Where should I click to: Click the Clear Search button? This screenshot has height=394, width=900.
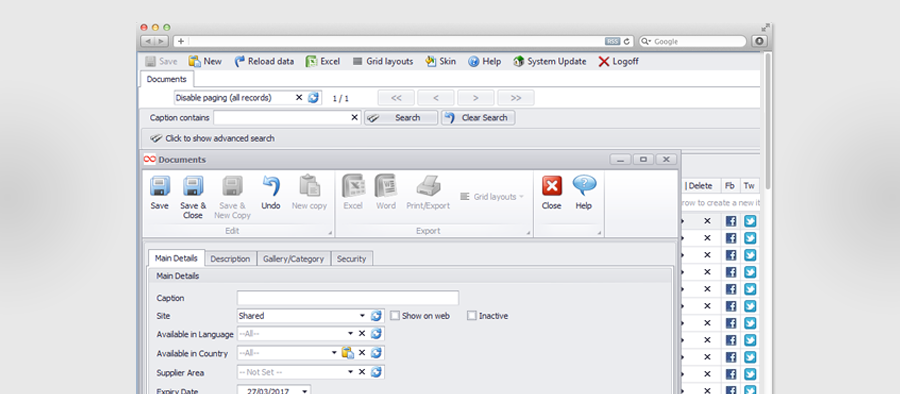point(478,118)
